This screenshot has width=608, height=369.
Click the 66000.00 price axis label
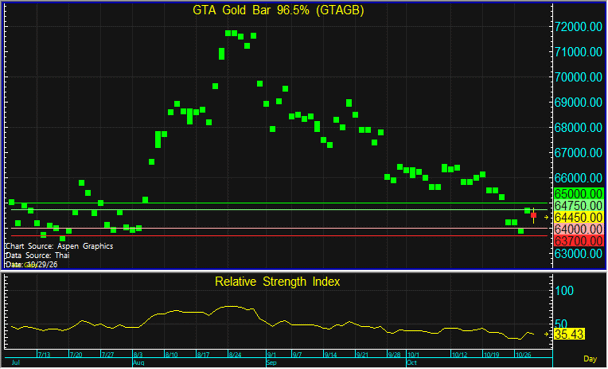[578, 178]
